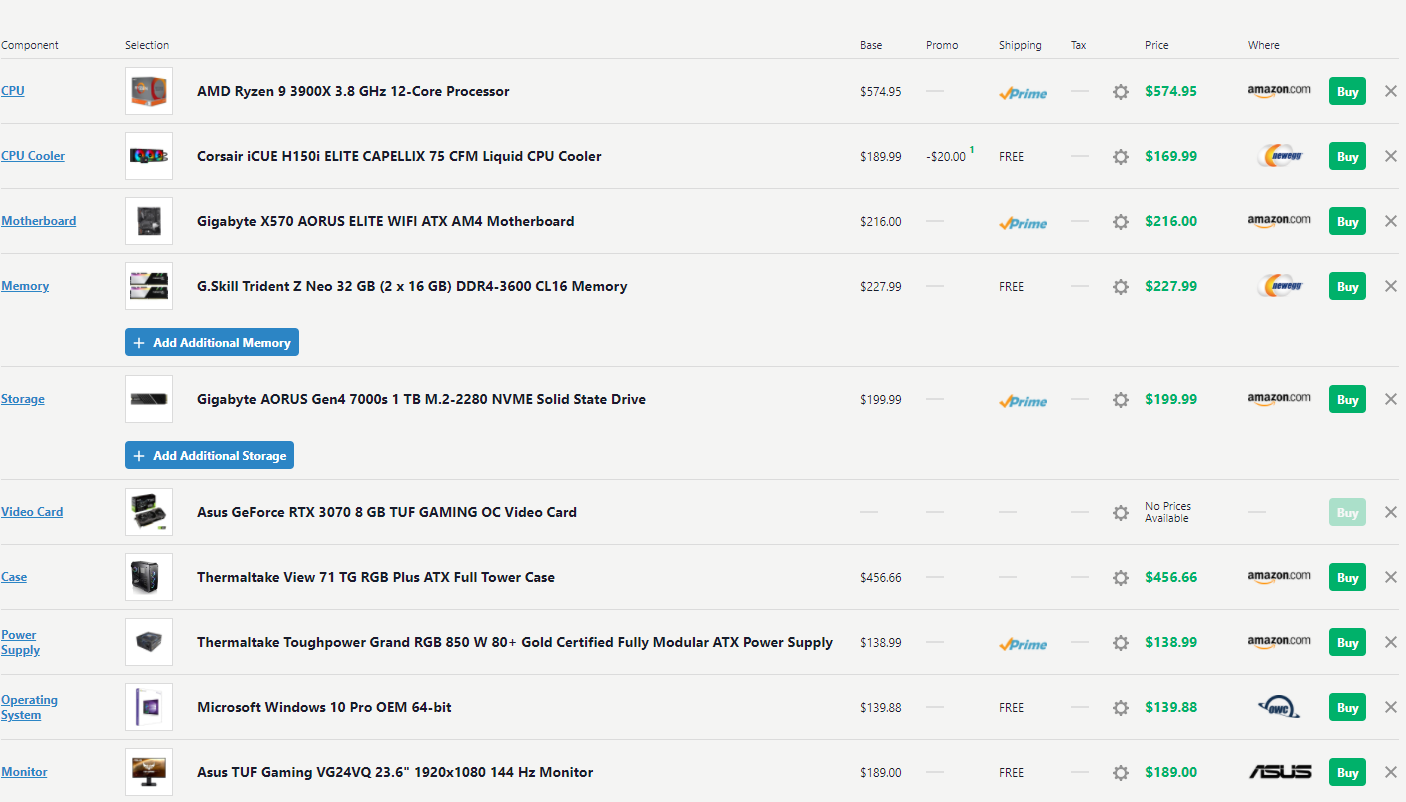Image resolution: width=1406 pixels, height=802 pixels.
Task: Open the AMD Ryzen 9 3900X product name
Action: click(353, 91)
